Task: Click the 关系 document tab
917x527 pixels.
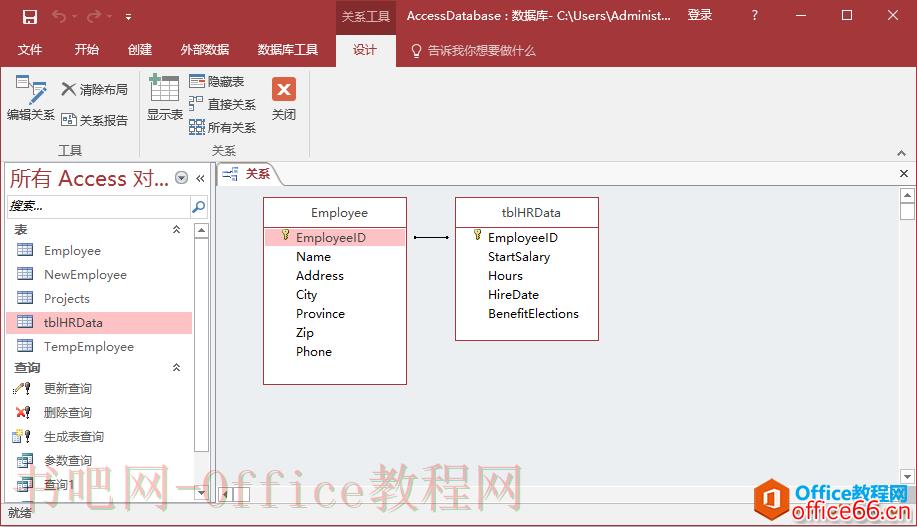Action: (248, 174)
